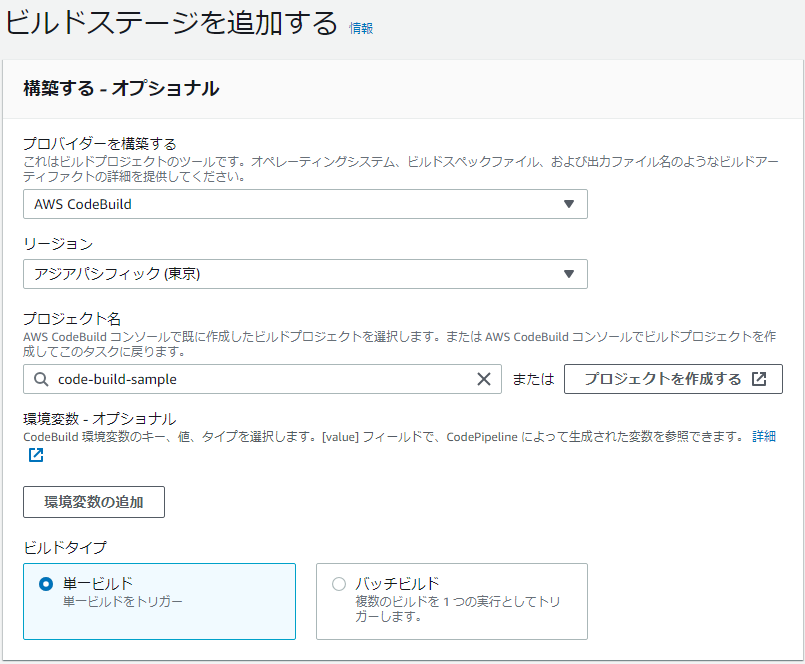Click the バッチビルド option card

[450, 602]
